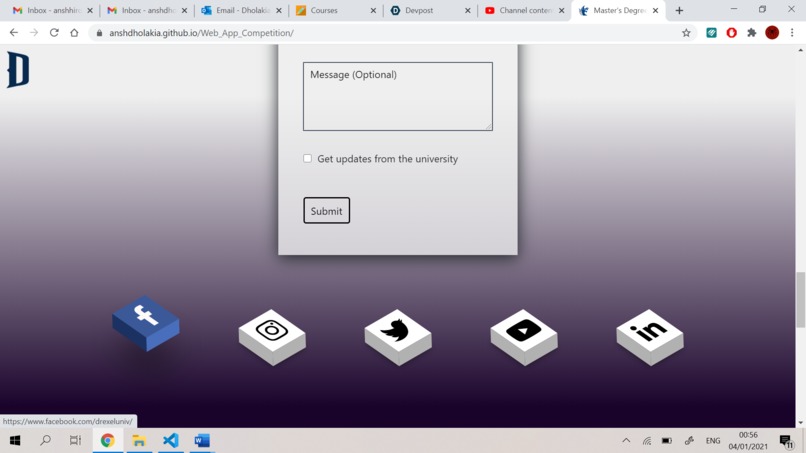Open Word from the taskbar

(202, 441)
